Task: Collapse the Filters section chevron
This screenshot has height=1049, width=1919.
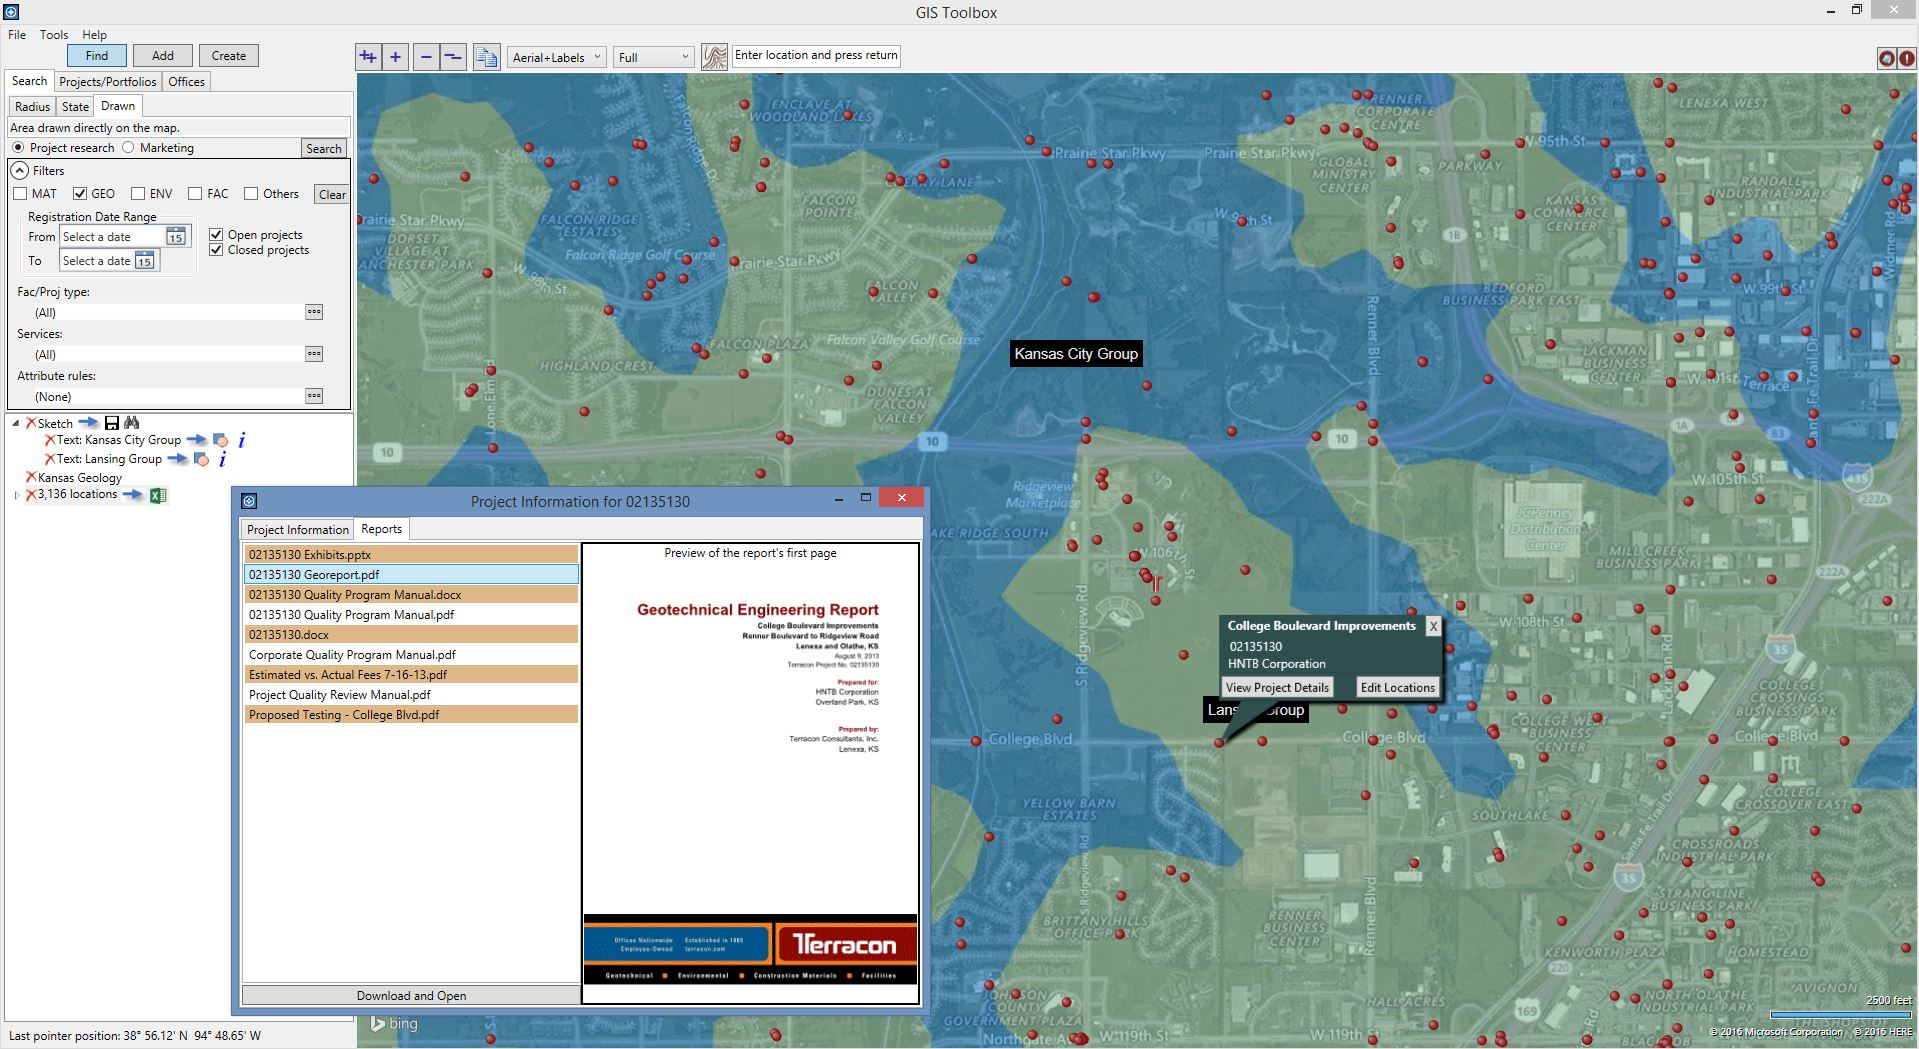Action: 19,171
